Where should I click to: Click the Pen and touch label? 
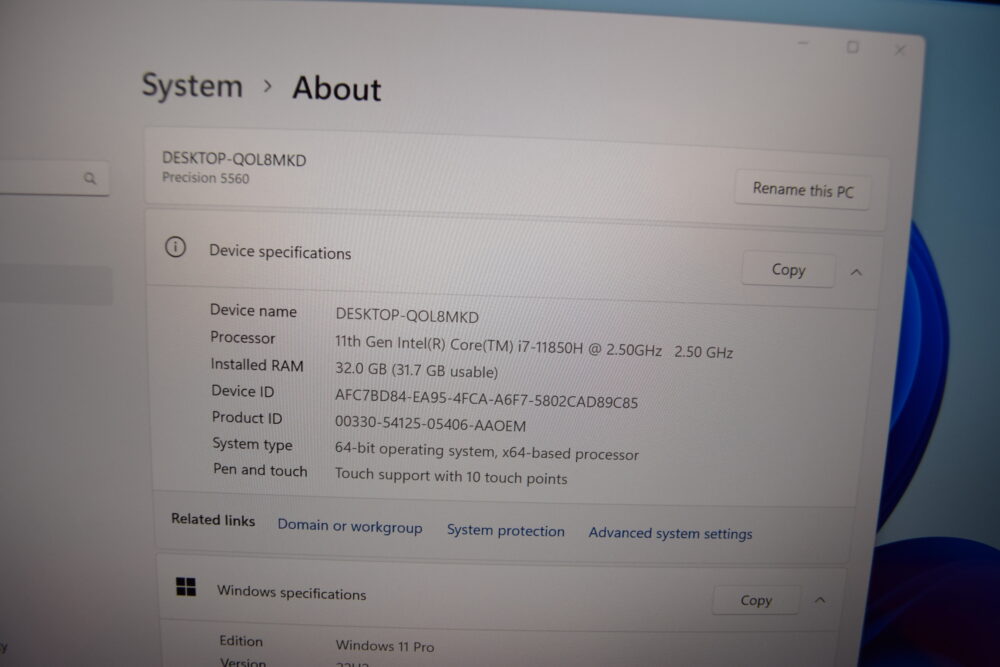[260, 471]
